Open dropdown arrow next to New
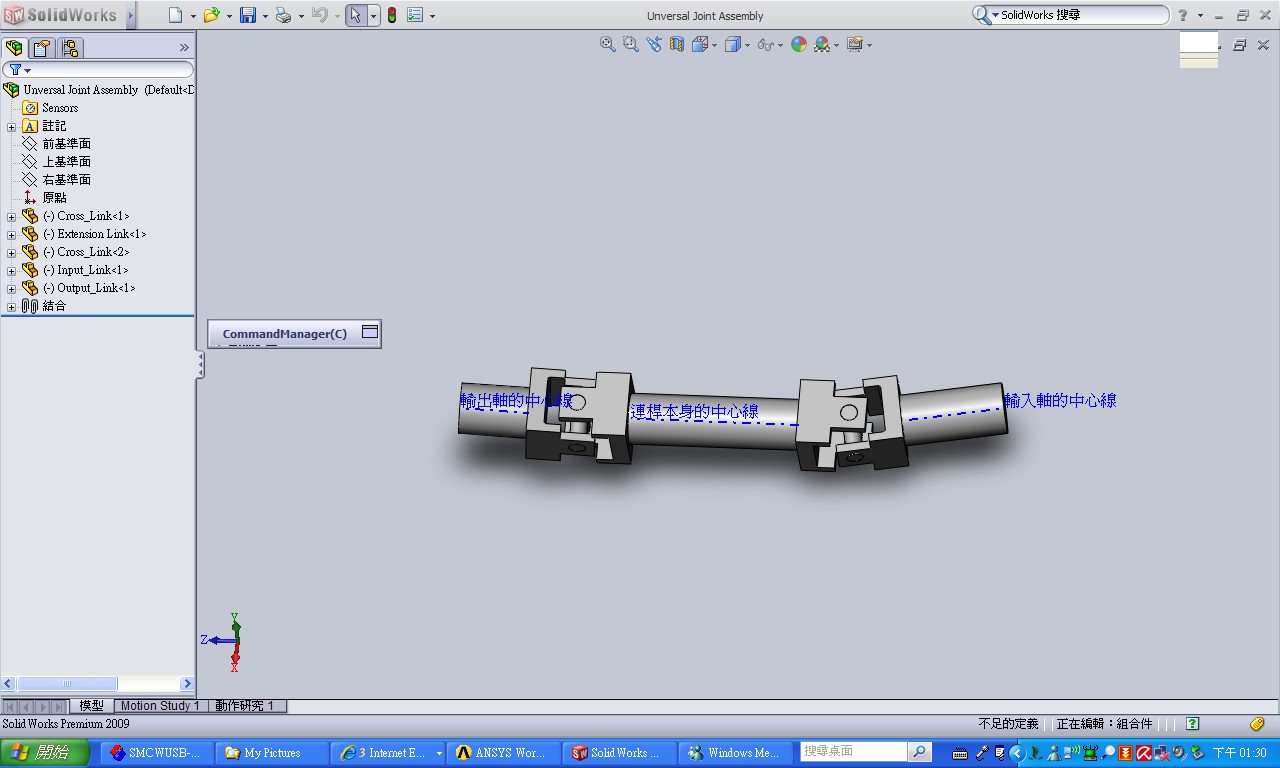The image size is (1280, 768). tap(193, 16)
